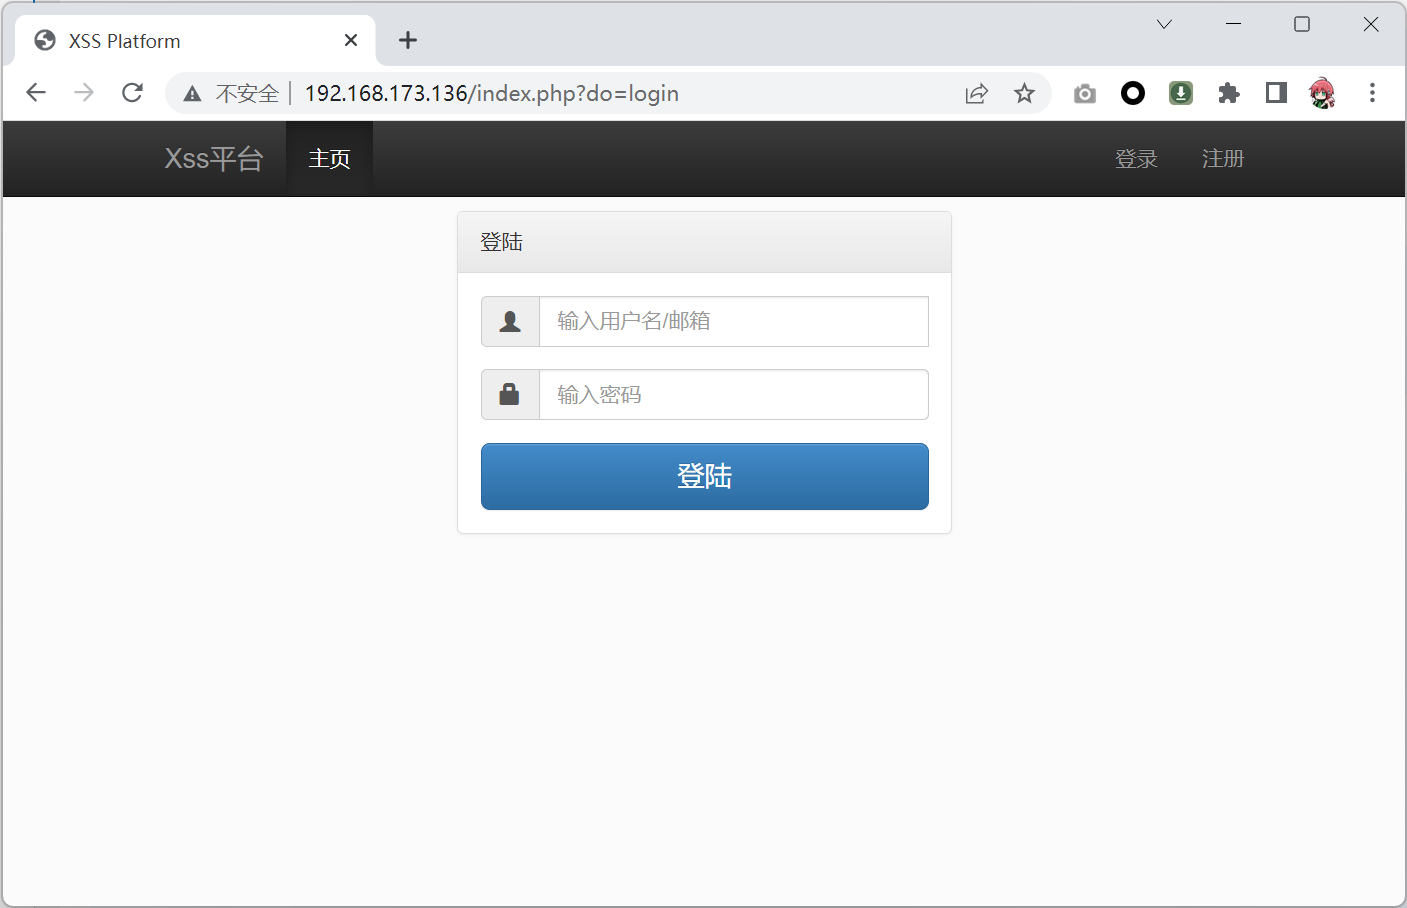Open the green download extension icon

(x=1181, y=93)
